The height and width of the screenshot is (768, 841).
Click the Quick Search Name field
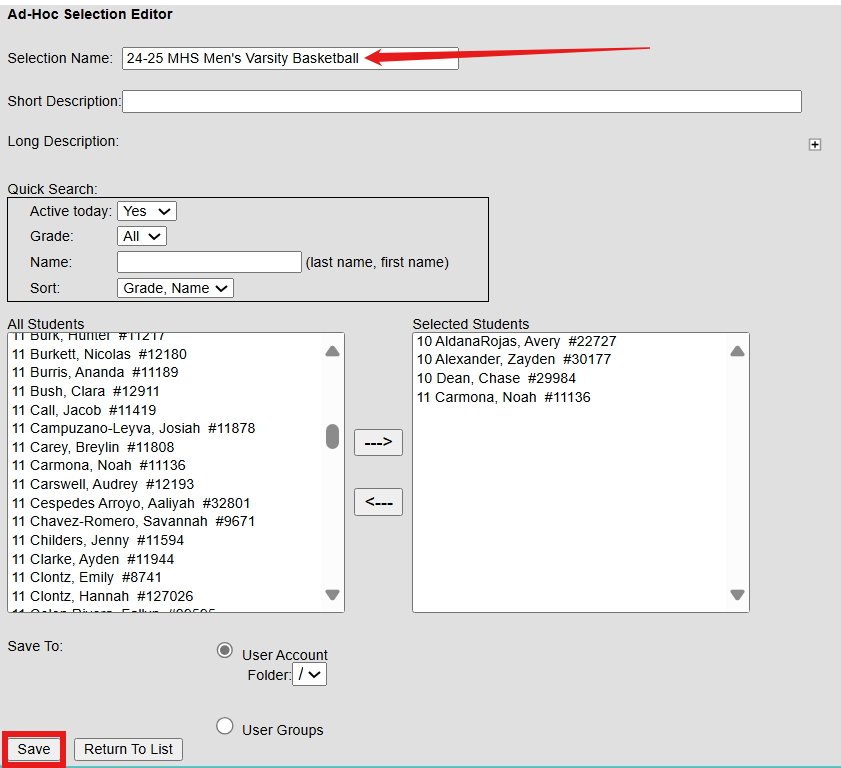(209, 262)
